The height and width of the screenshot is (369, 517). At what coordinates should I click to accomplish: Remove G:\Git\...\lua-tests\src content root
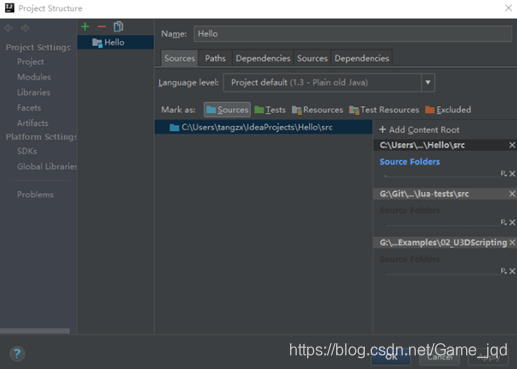(512, 194)
